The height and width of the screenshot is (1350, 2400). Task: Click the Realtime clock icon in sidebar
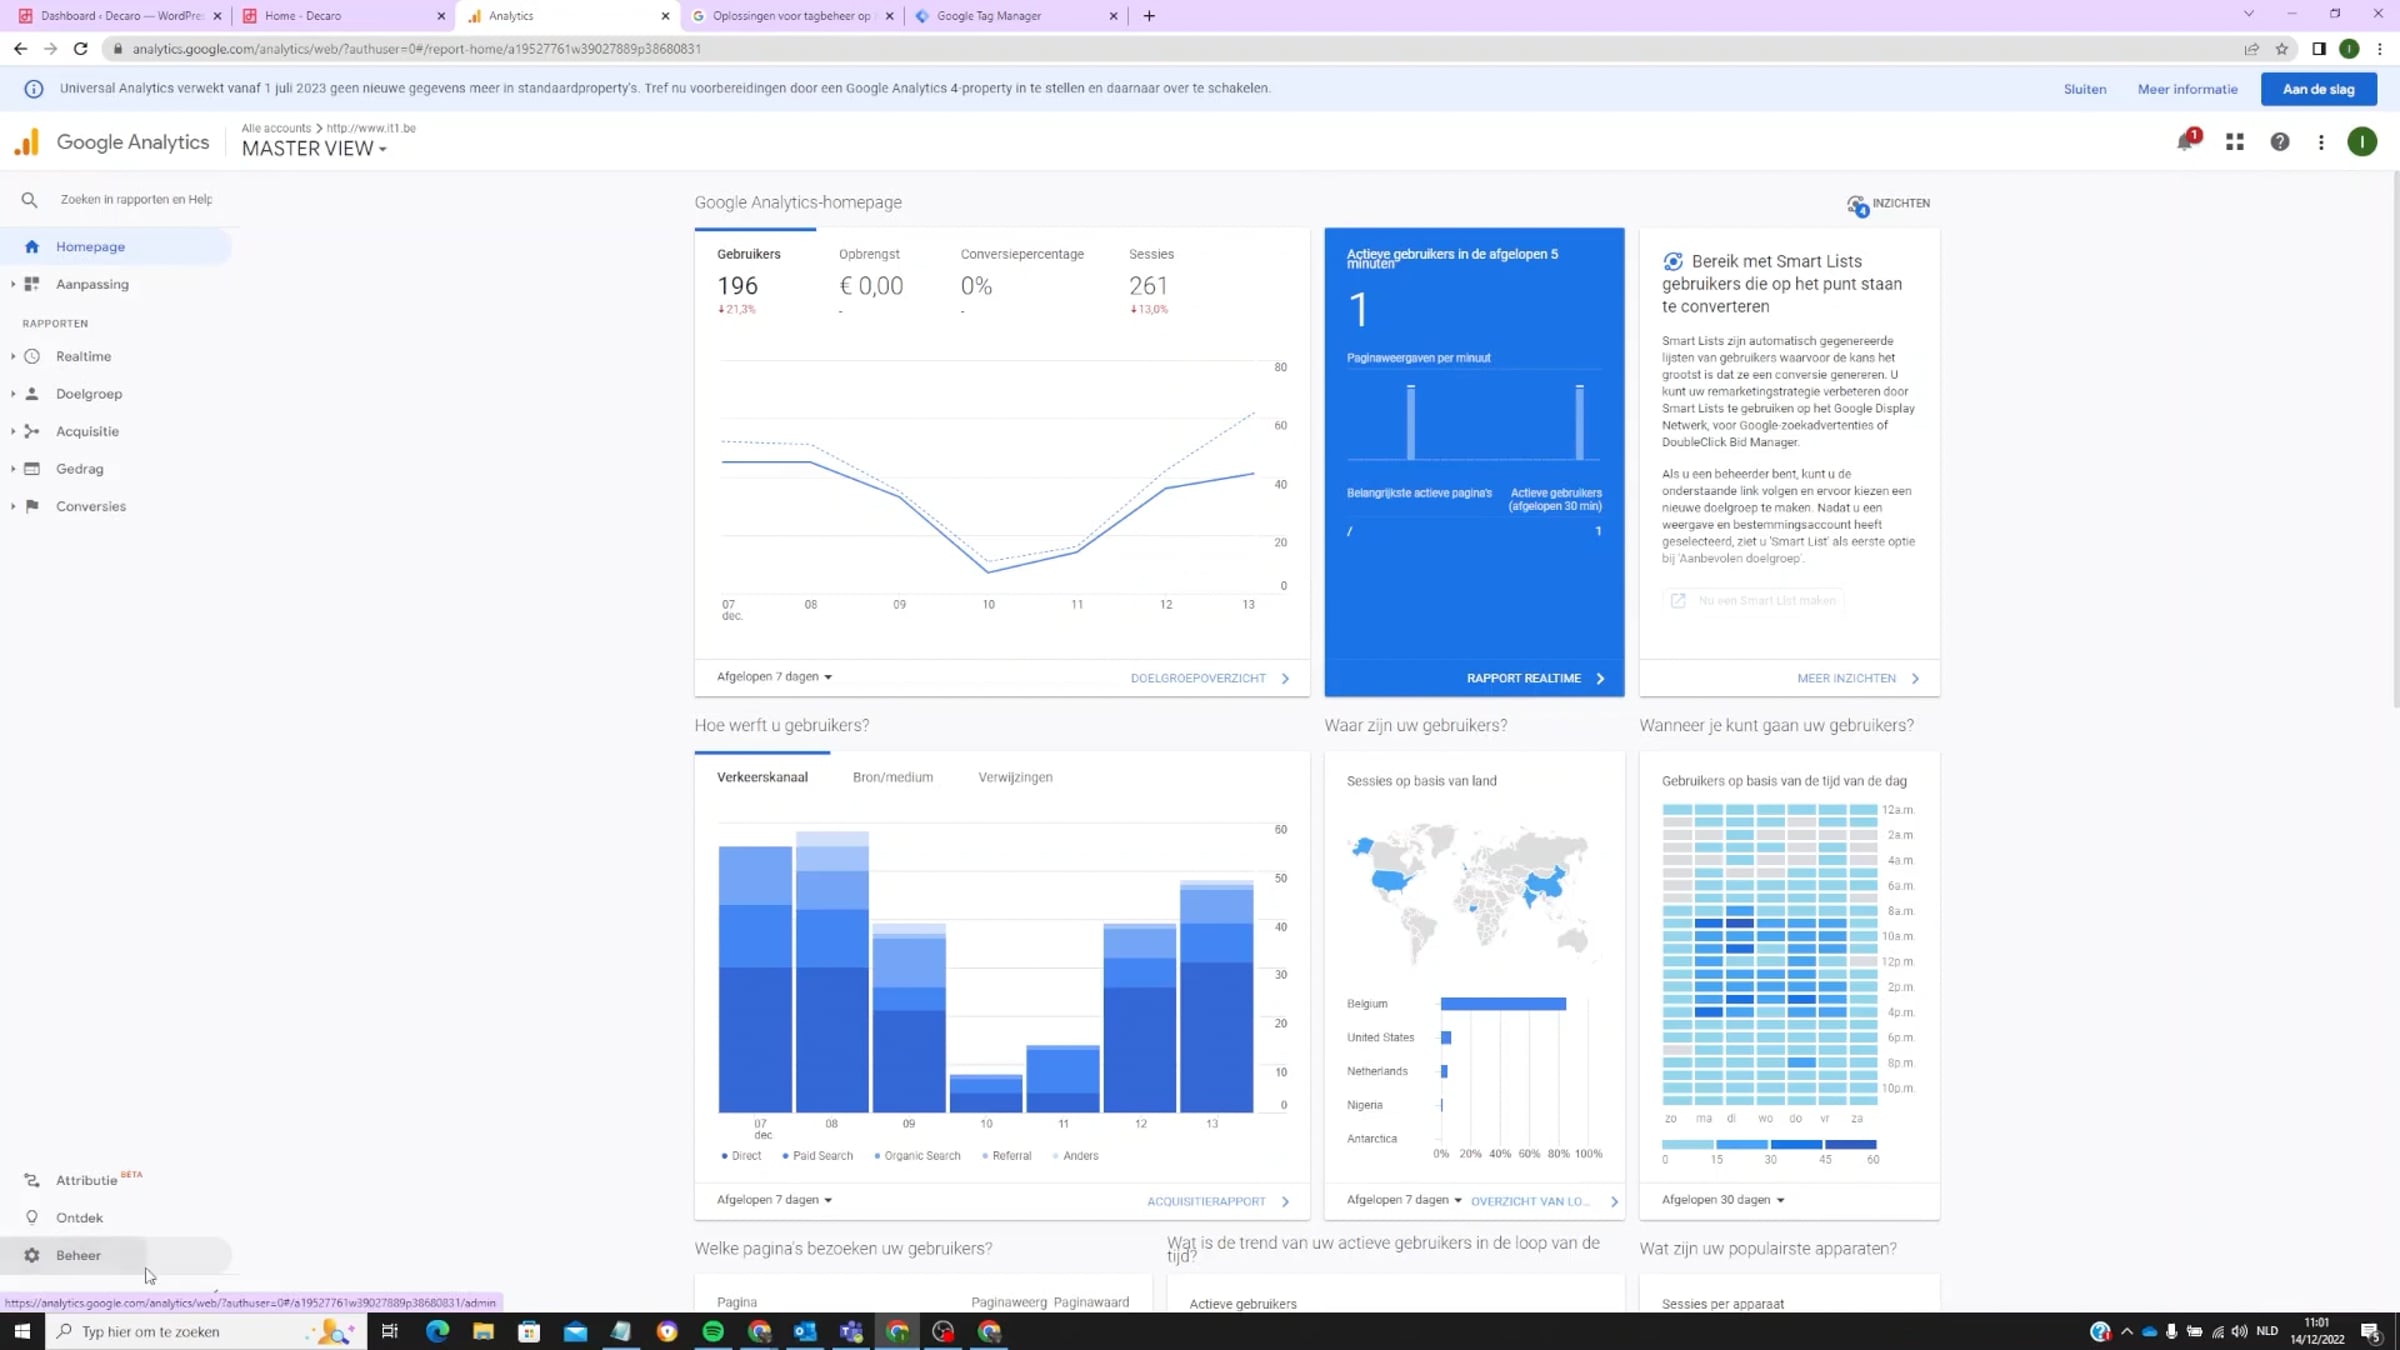[32, 356]
